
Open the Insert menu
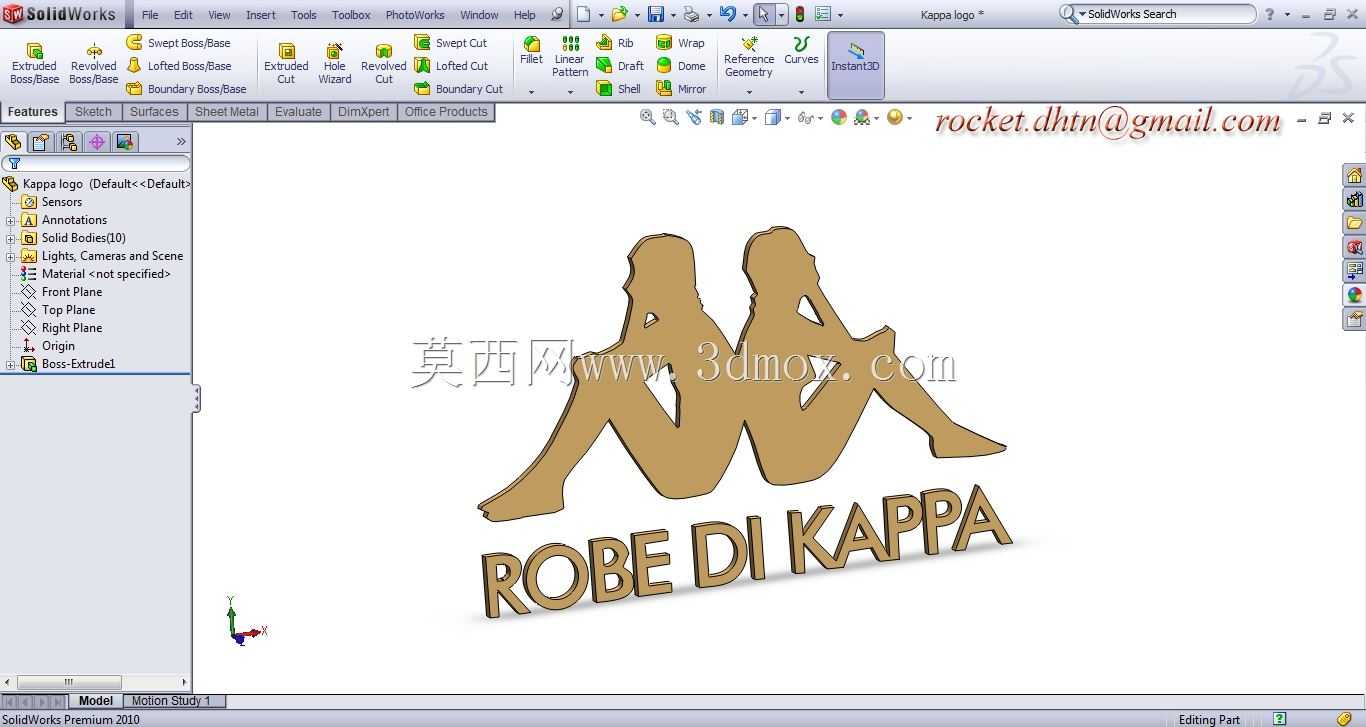point(261,15)
